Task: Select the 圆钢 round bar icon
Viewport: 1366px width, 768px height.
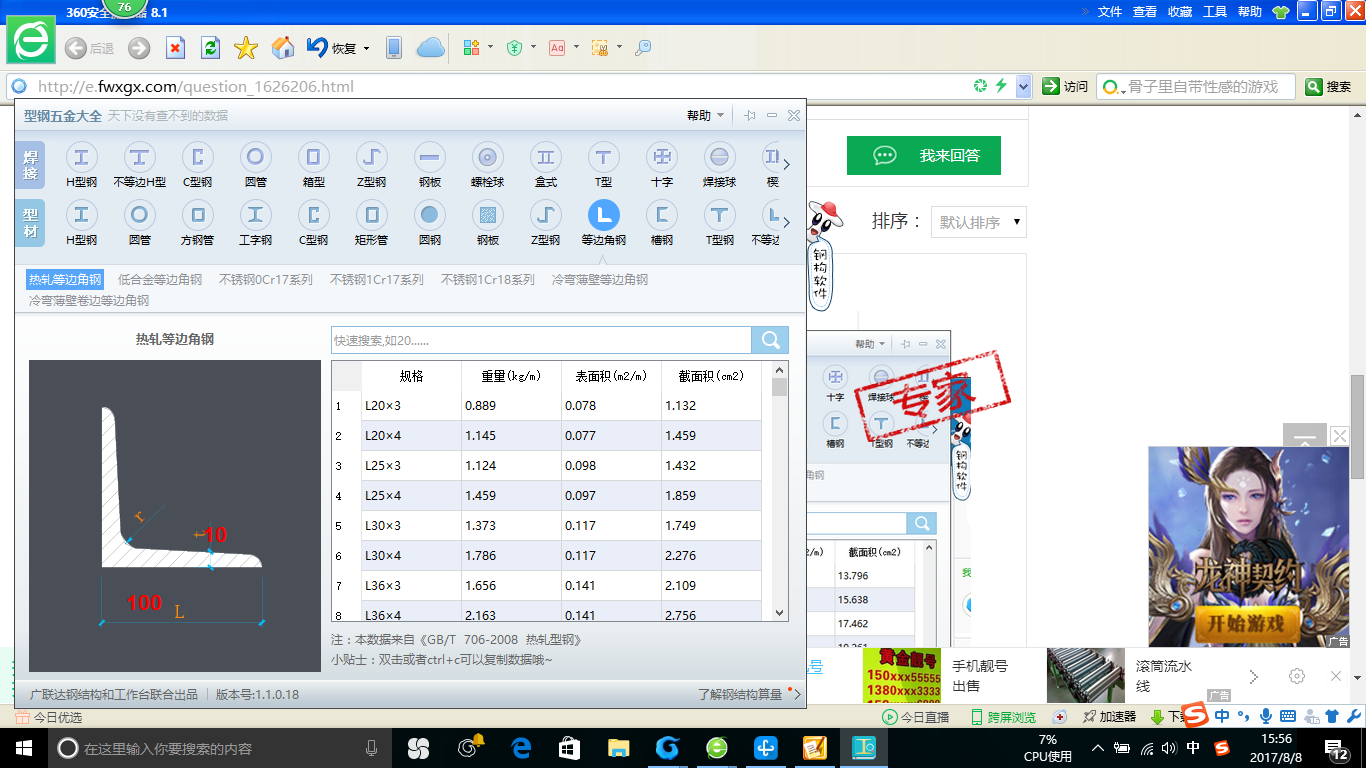Action: 430,215
